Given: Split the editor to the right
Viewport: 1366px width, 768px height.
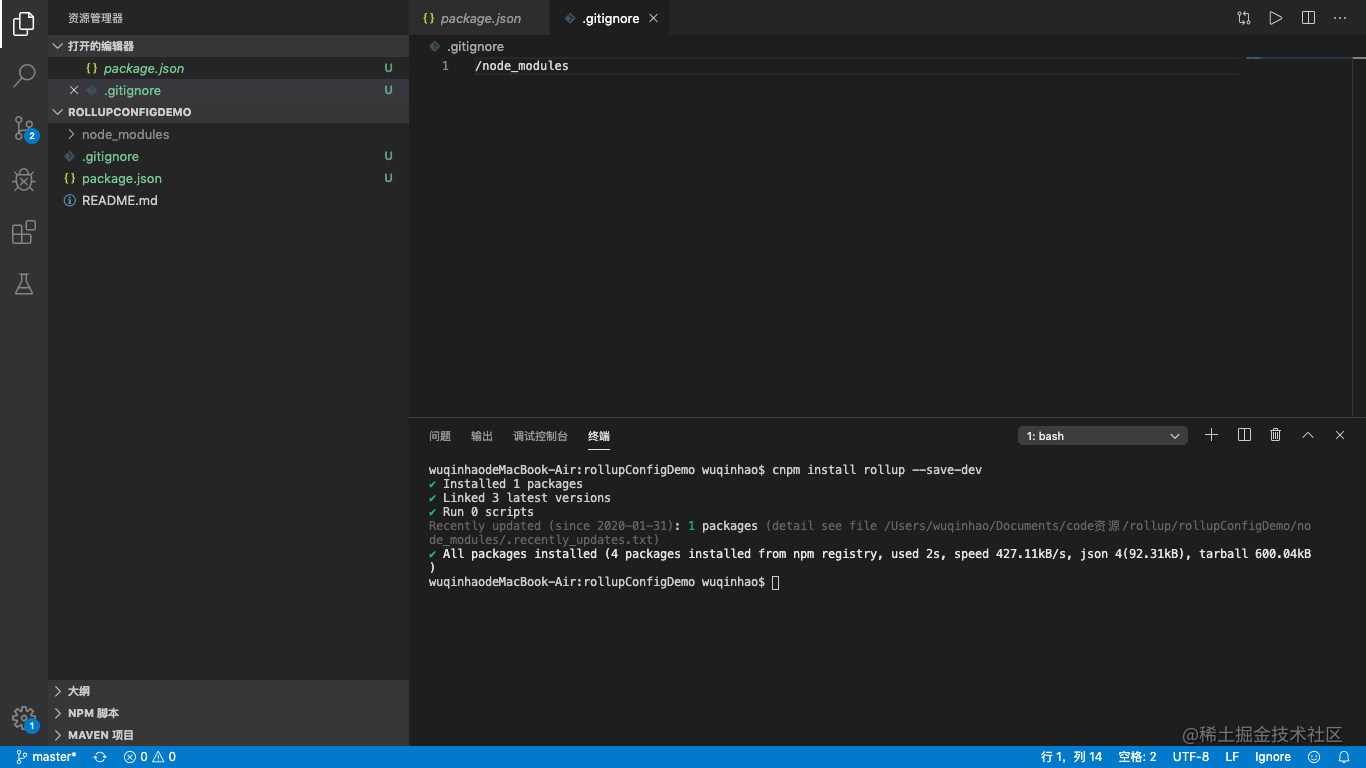Looking at the screenshot, I should [x=1308, y=18].
